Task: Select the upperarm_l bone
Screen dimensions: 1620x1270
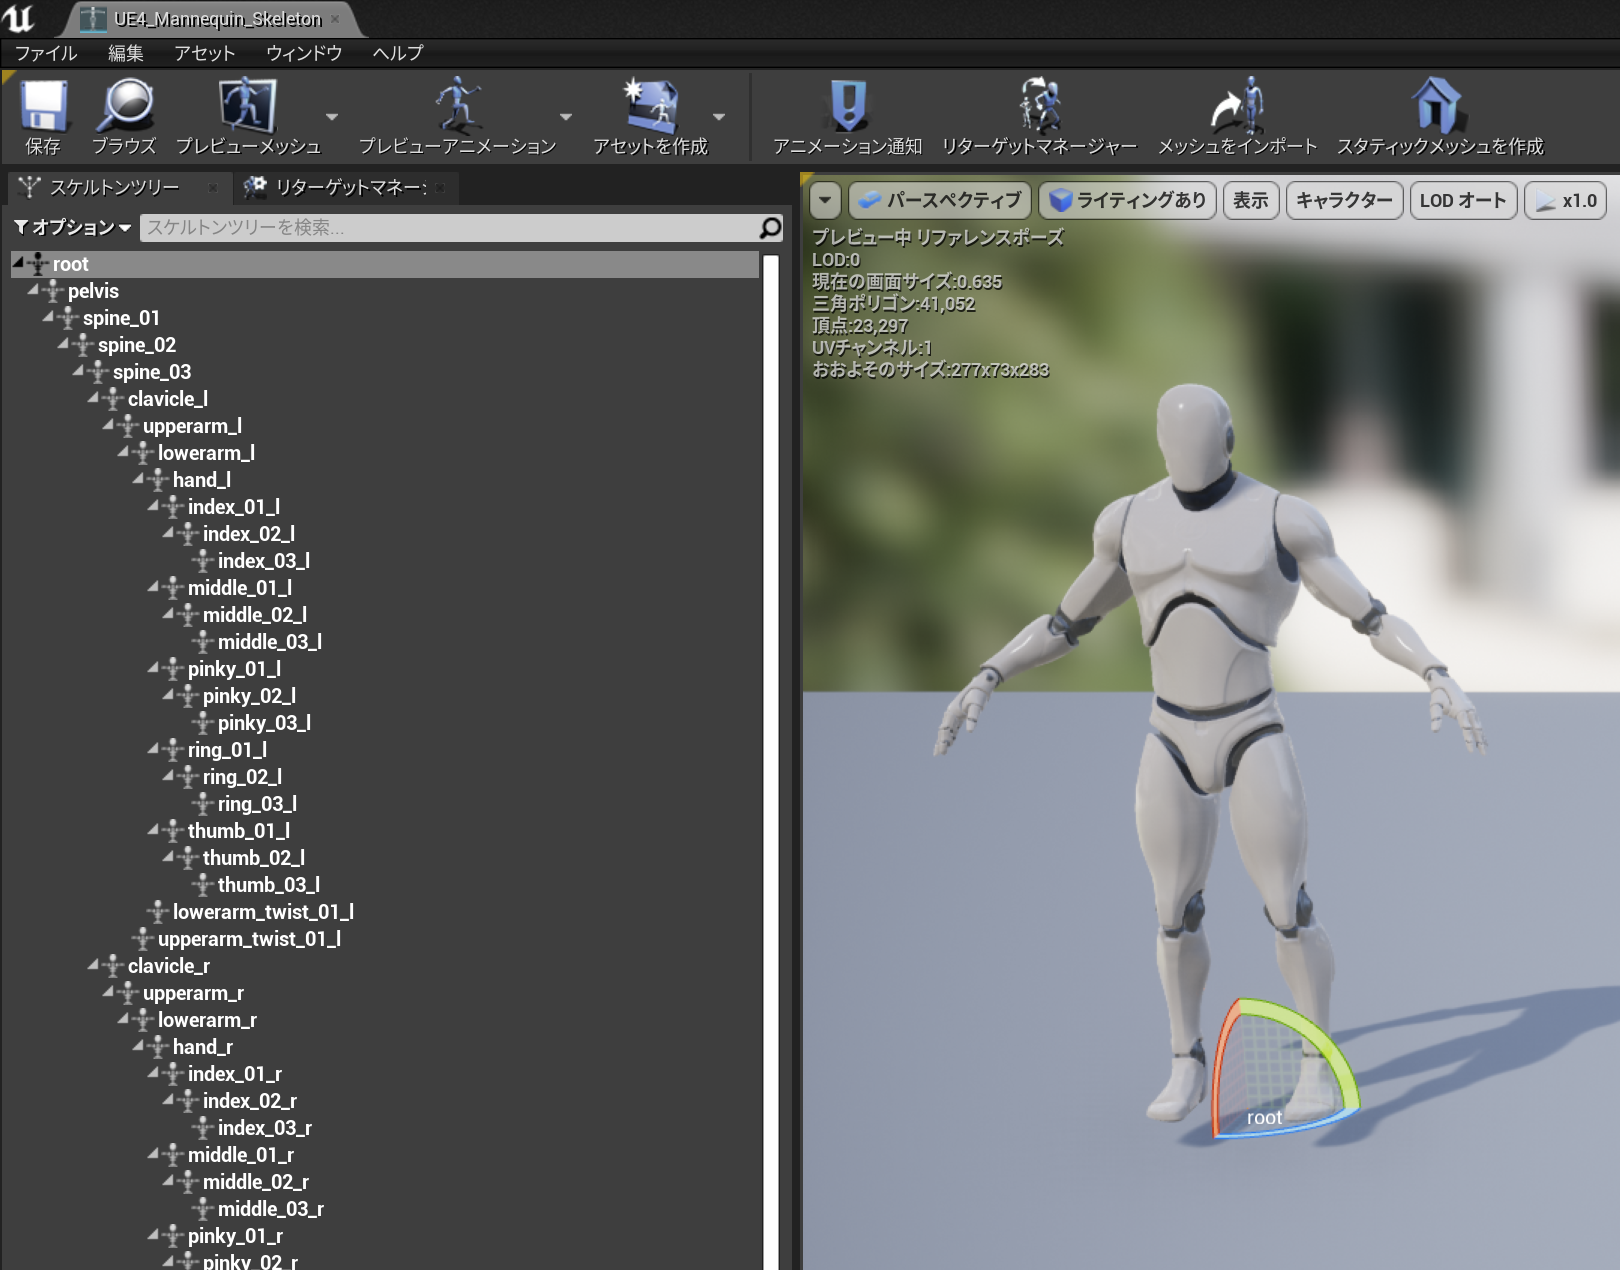Action: tap(192, 426)
